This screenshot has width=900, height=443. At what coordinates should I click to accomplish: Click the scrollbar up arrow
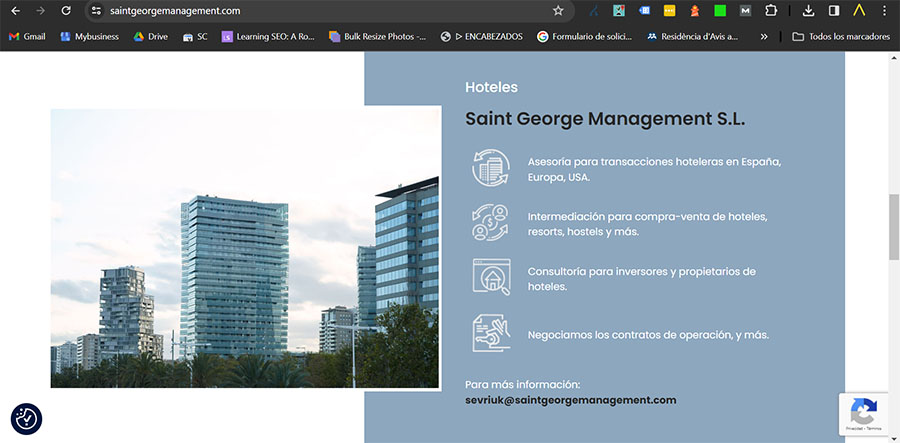point(894,57)
